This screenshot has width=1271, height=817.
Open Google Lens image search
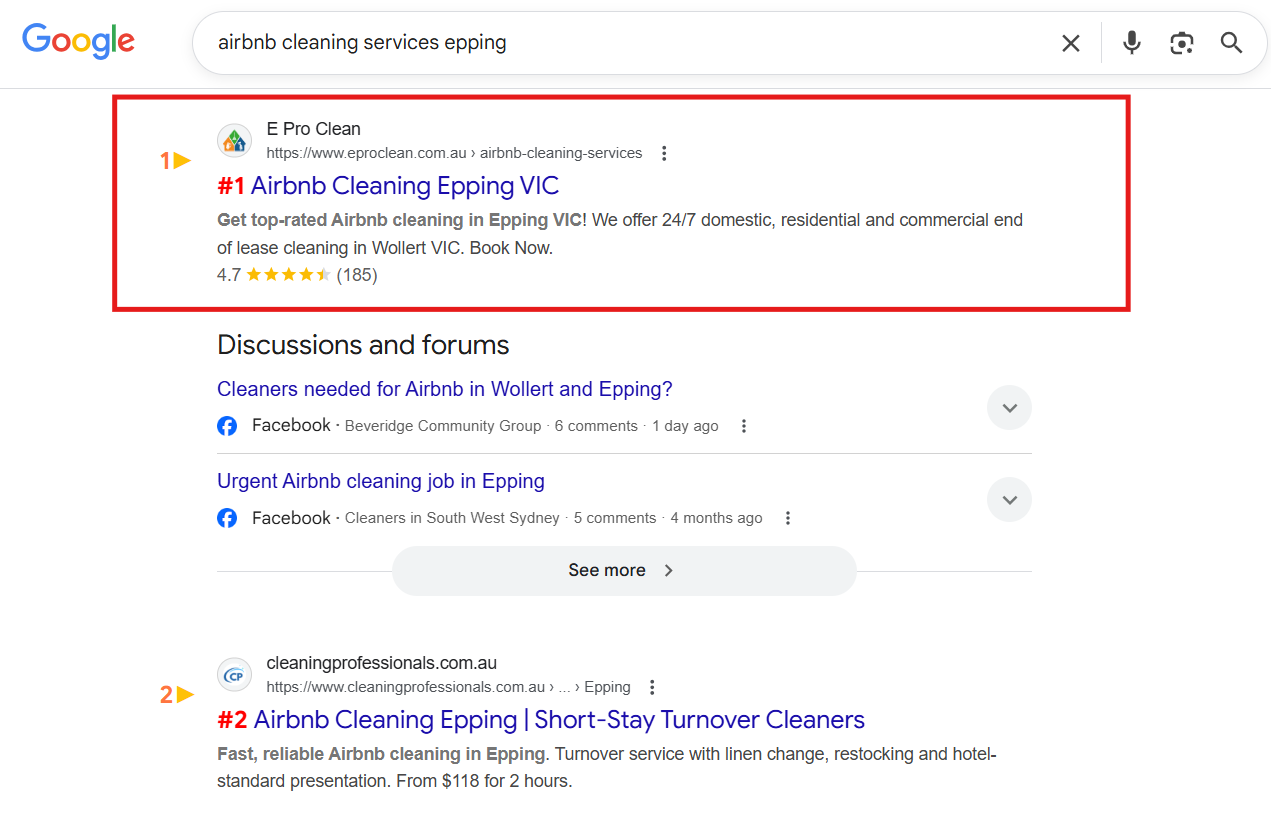pyautogui.click(x=1182, y=43)
